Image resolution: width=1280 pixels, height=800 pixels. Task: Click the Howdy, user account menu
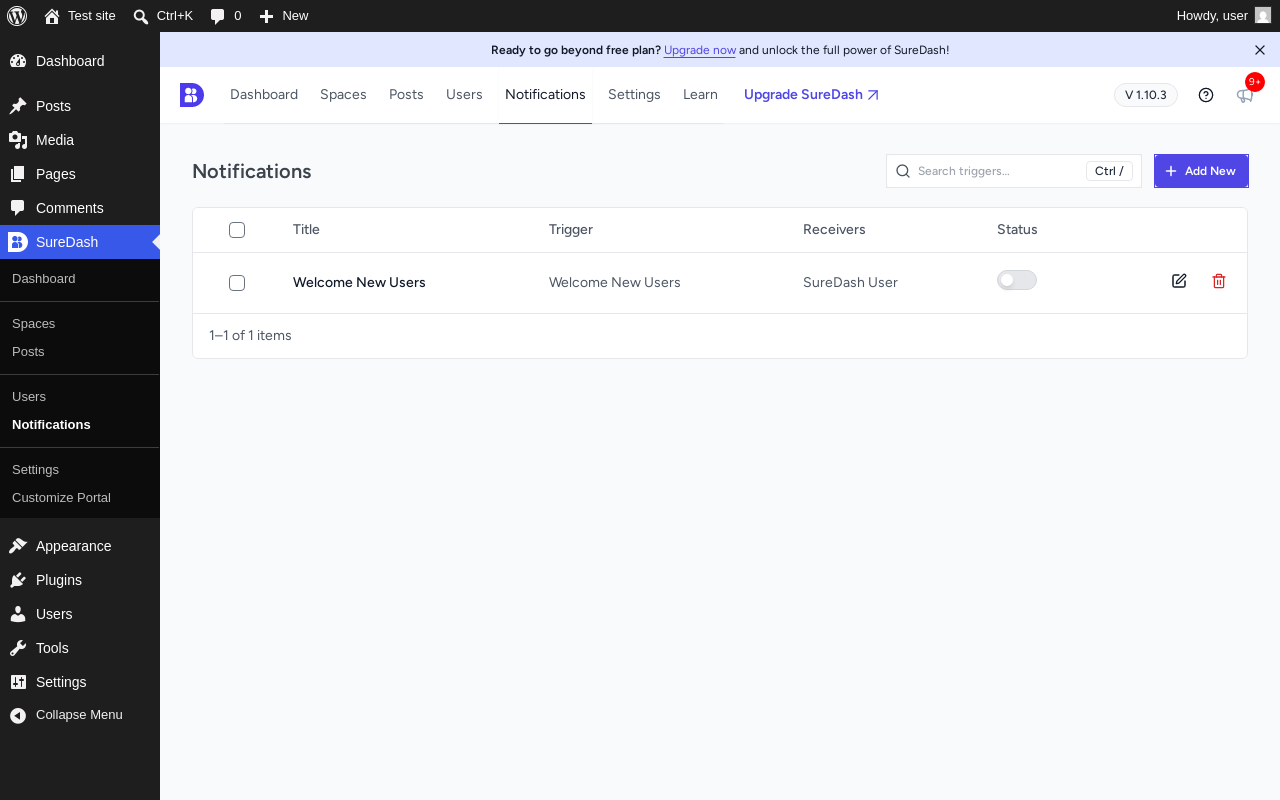(1223, 16)
